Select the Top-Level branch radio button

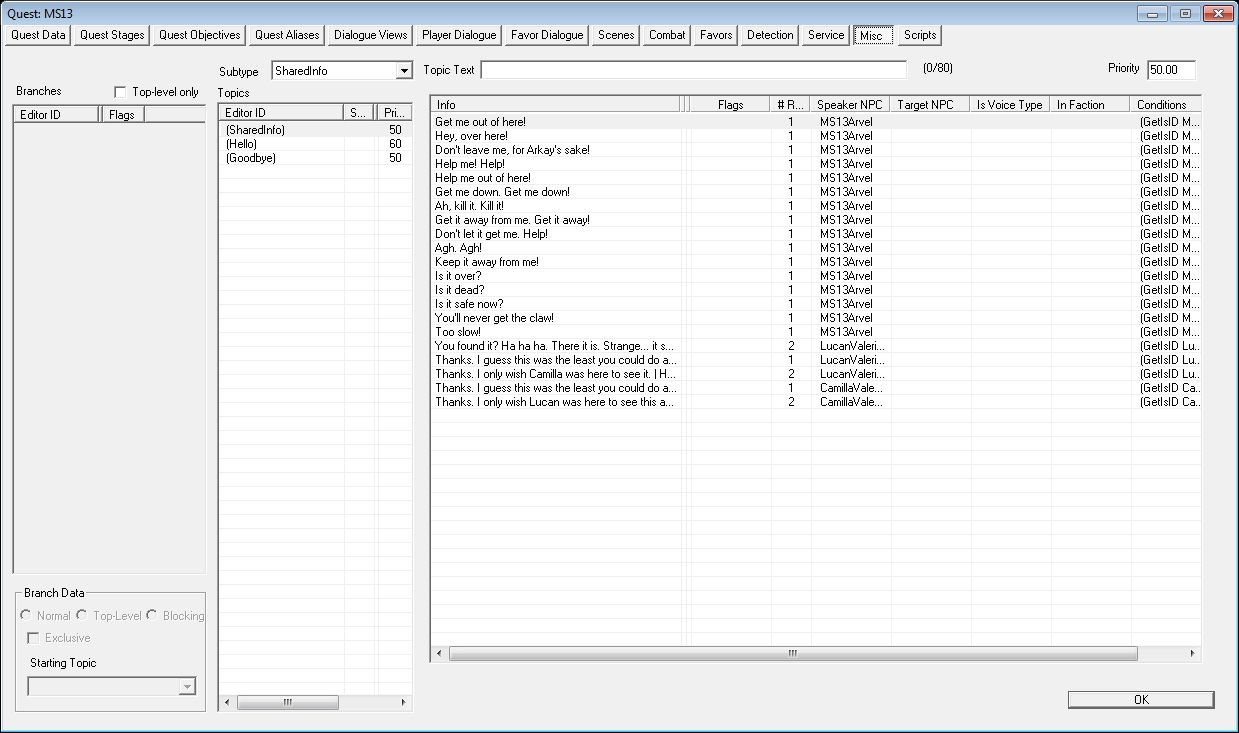point(82,616)
